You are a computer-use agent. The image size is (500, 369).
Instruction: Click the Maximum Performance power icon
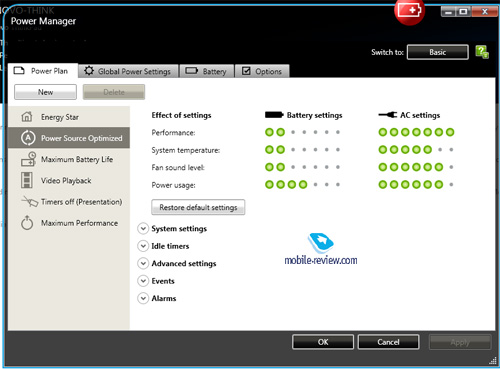[27, 223]
